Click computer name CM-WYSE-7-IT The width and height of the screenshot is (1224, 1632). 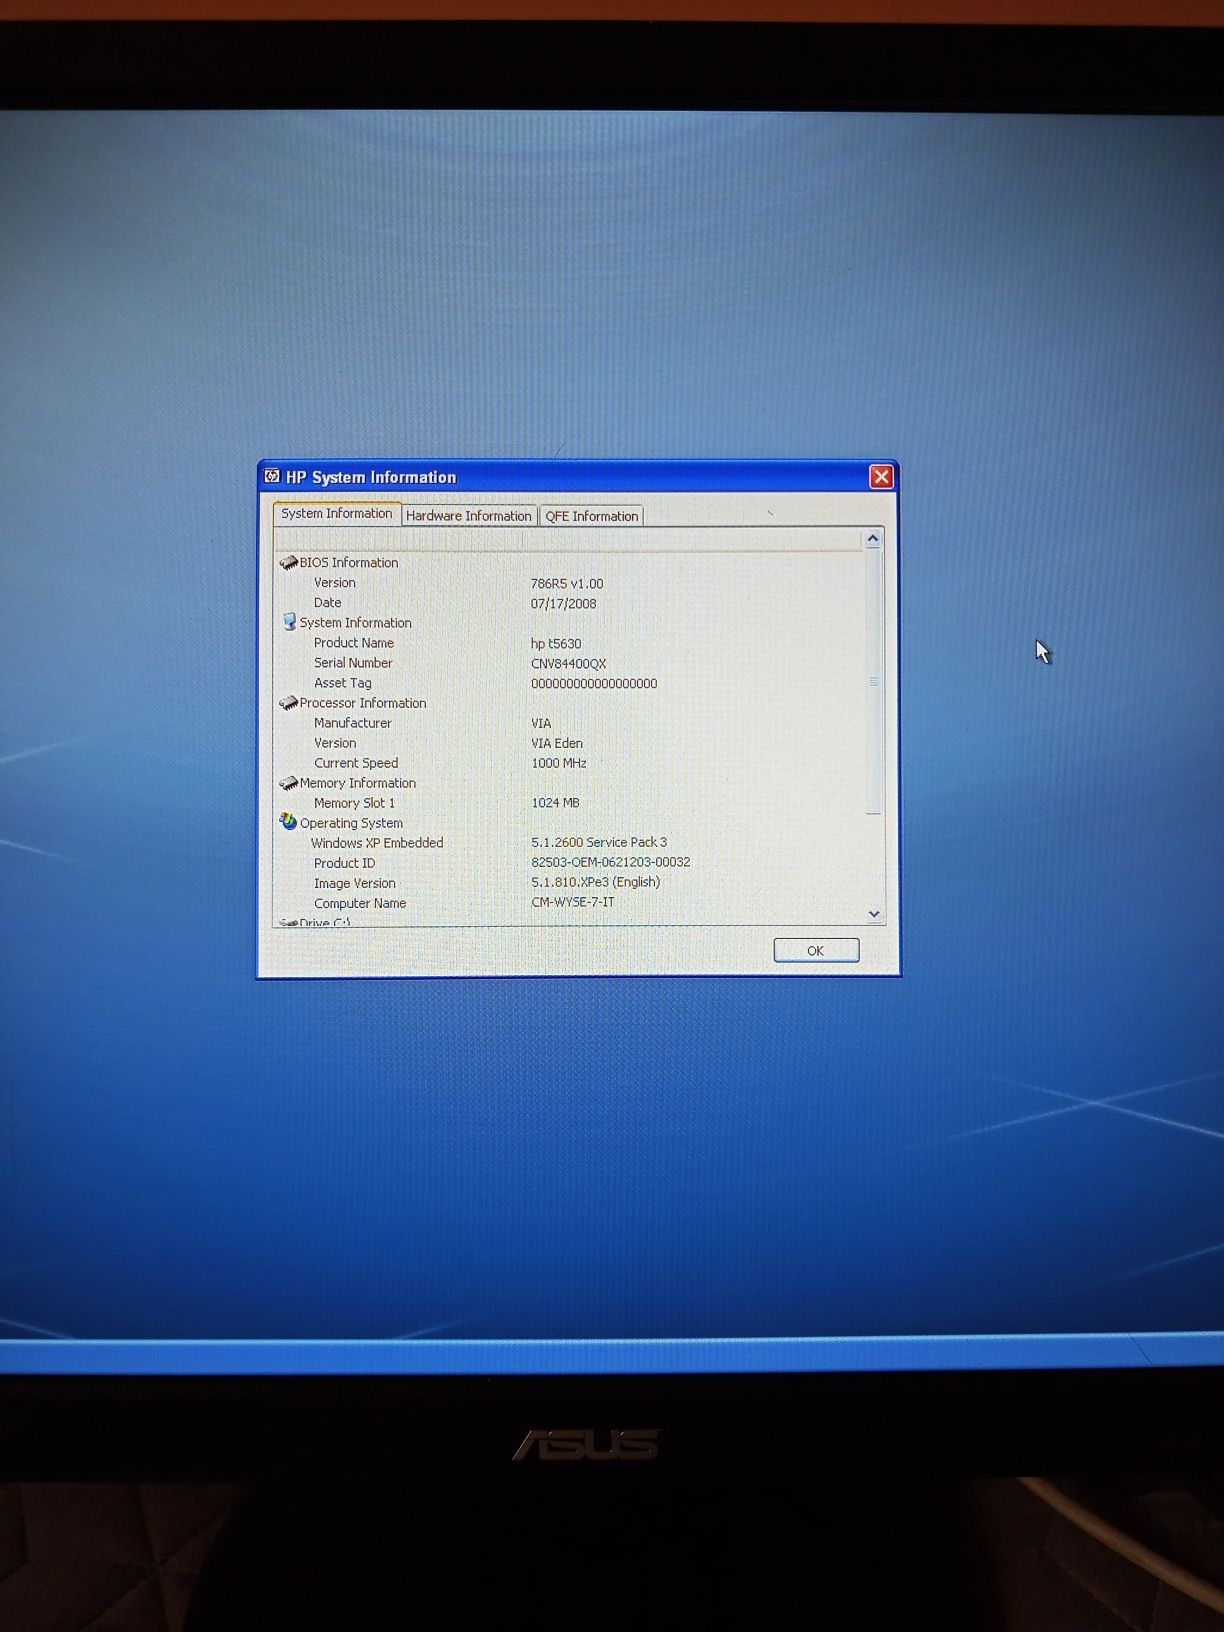point(573,902)
